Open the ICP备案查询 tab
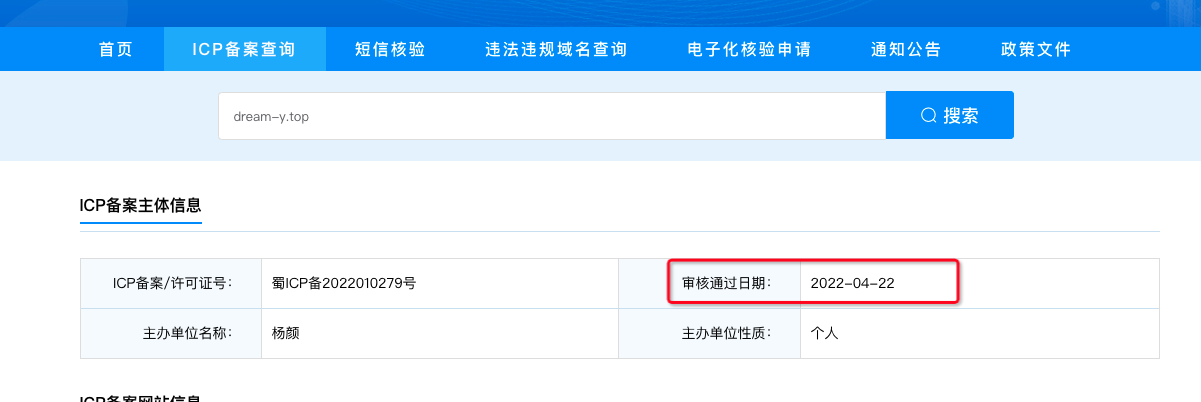This screenshot has height=402, width=1201. click(245, 49)
